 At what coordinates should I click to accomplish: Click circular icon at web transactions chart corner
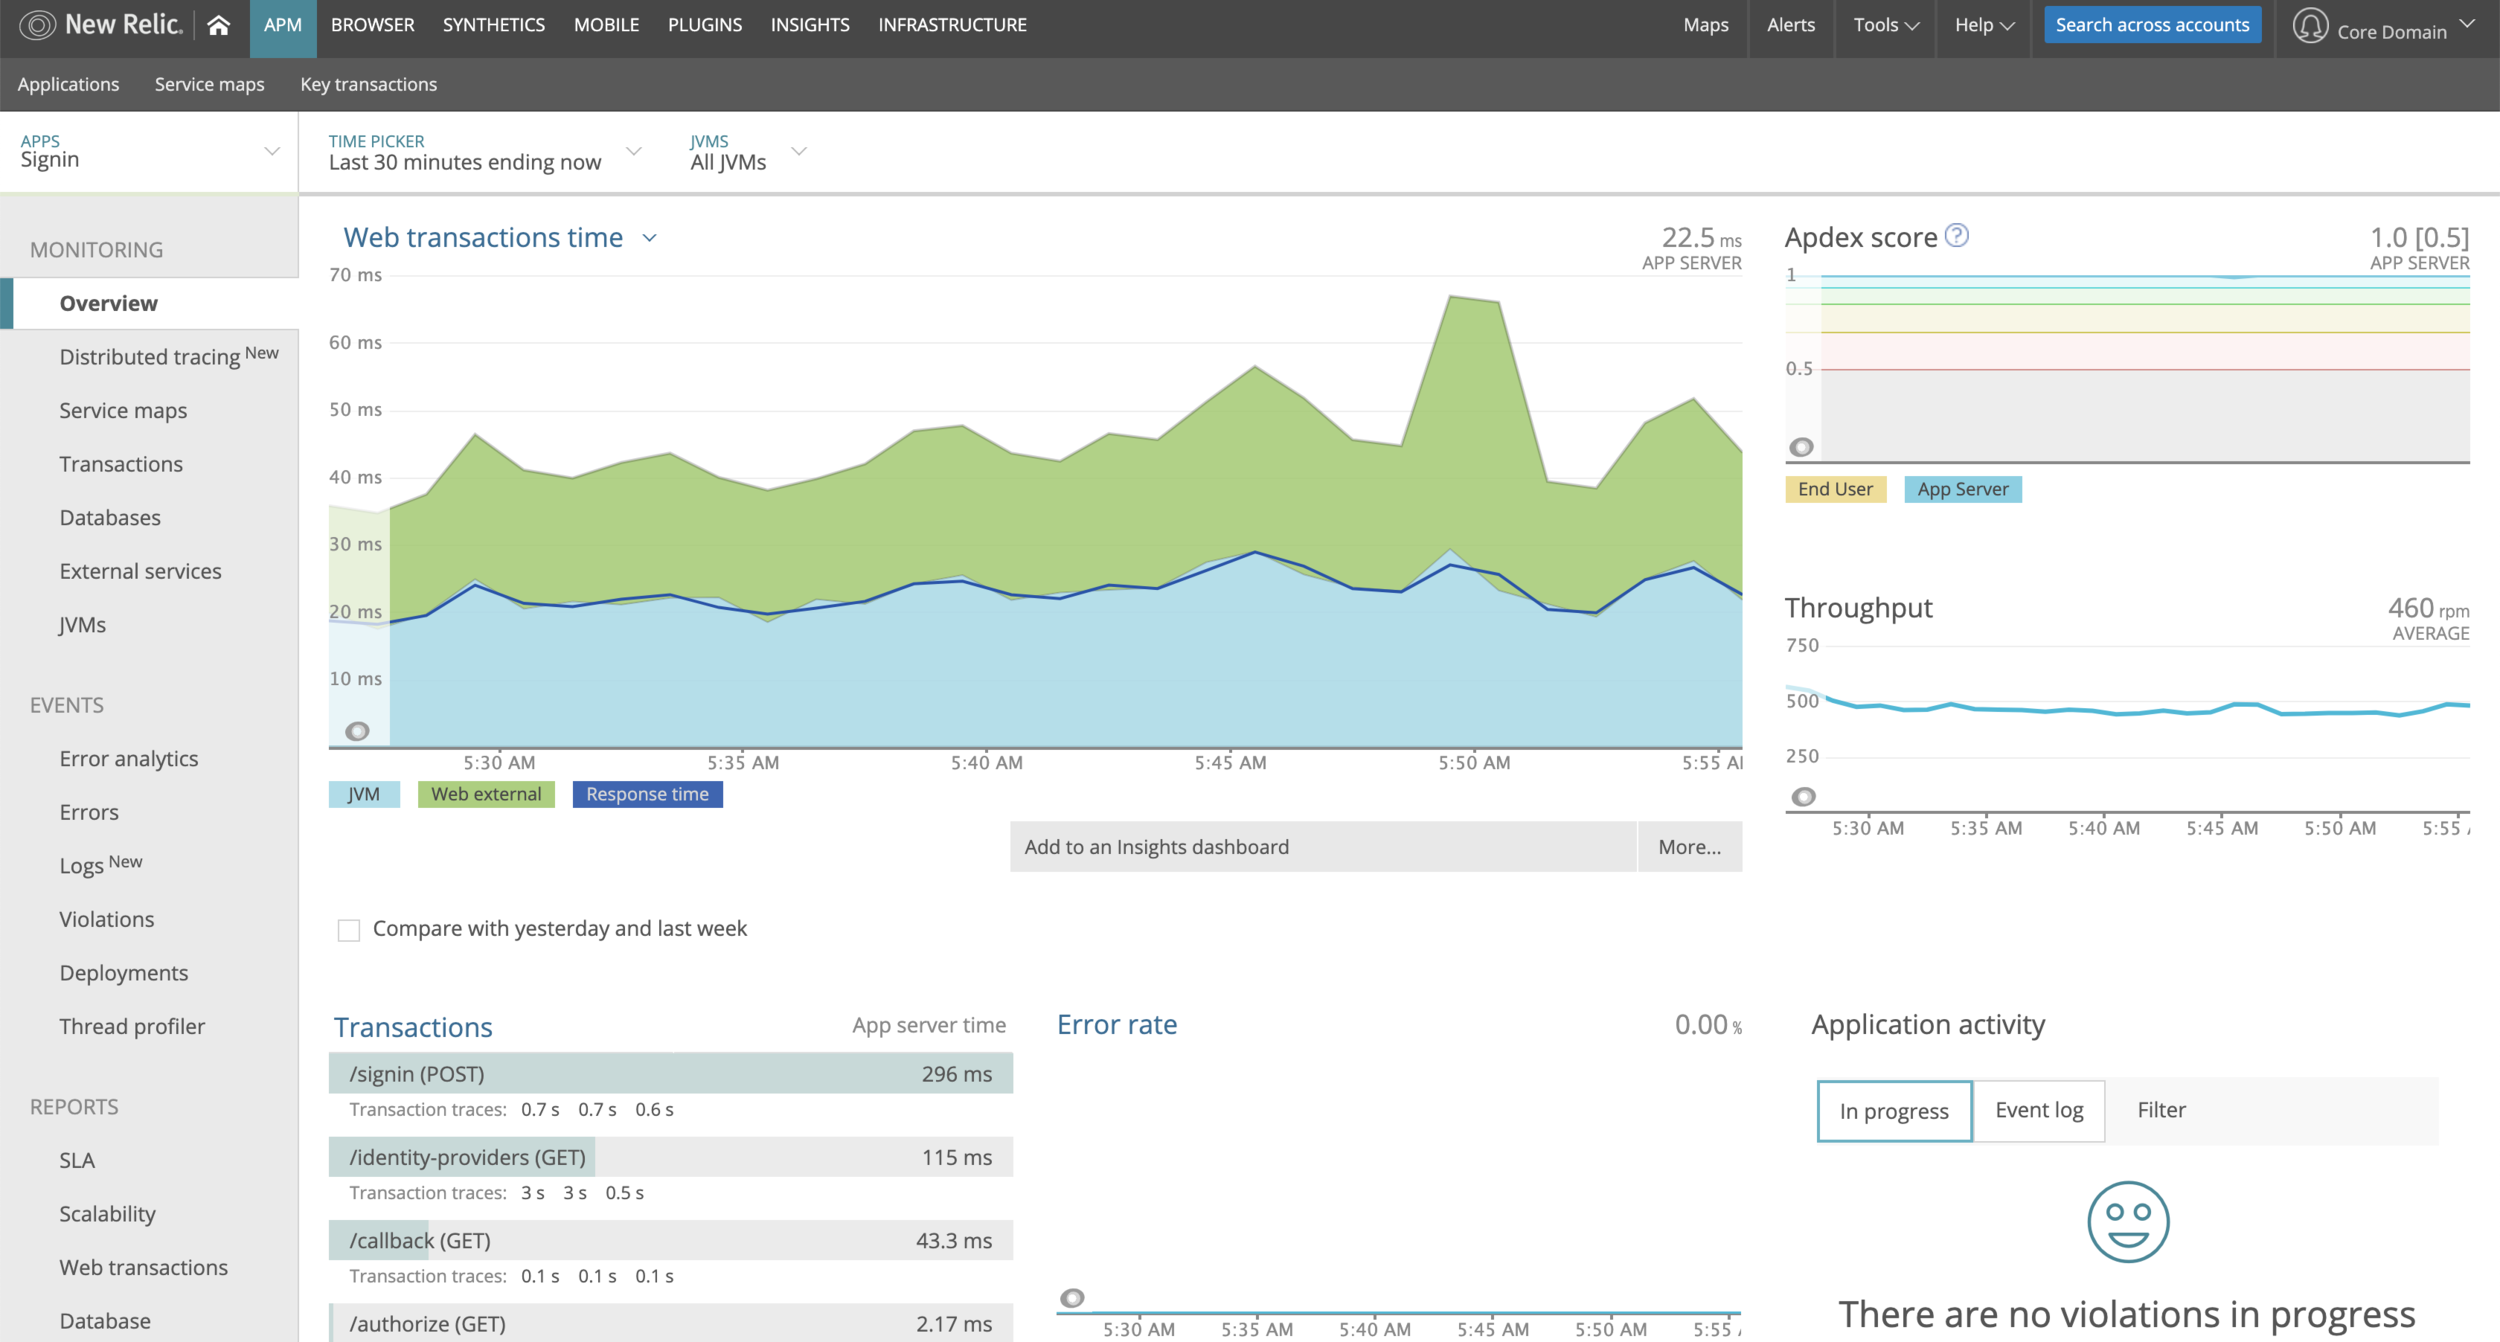(x=357, y=731)
